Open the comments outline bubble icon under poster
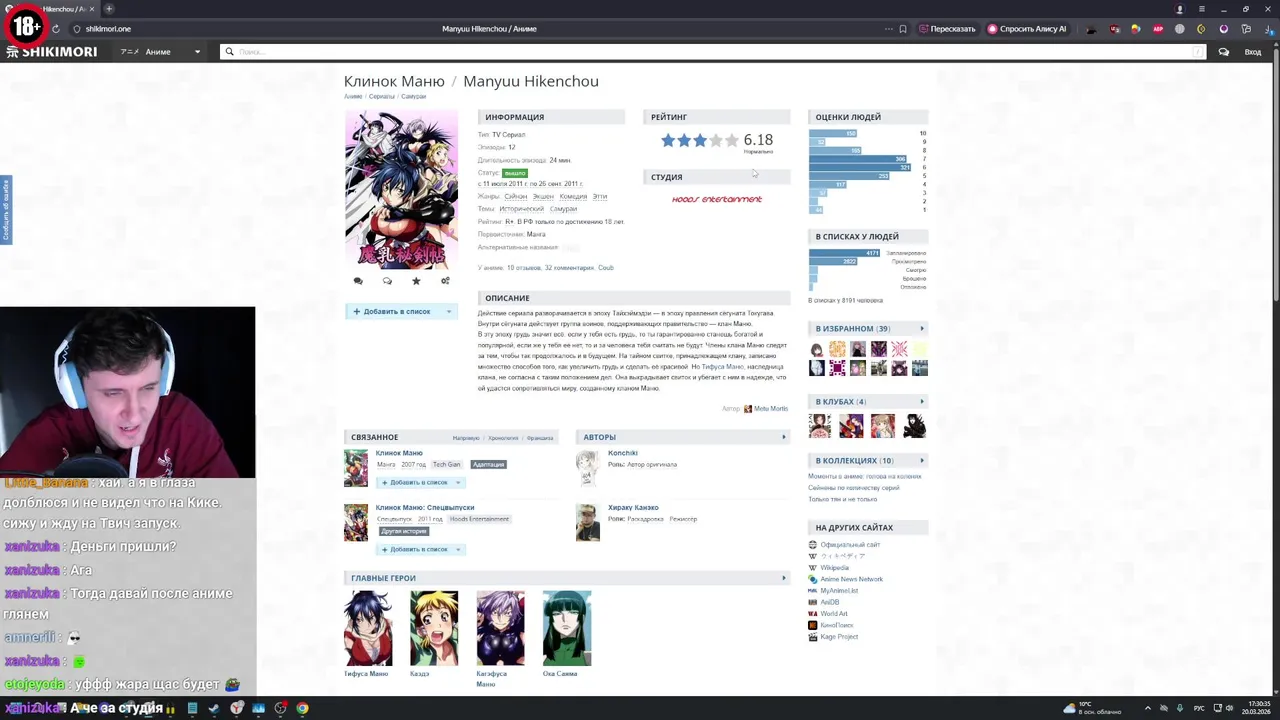 tap(387, 281)
